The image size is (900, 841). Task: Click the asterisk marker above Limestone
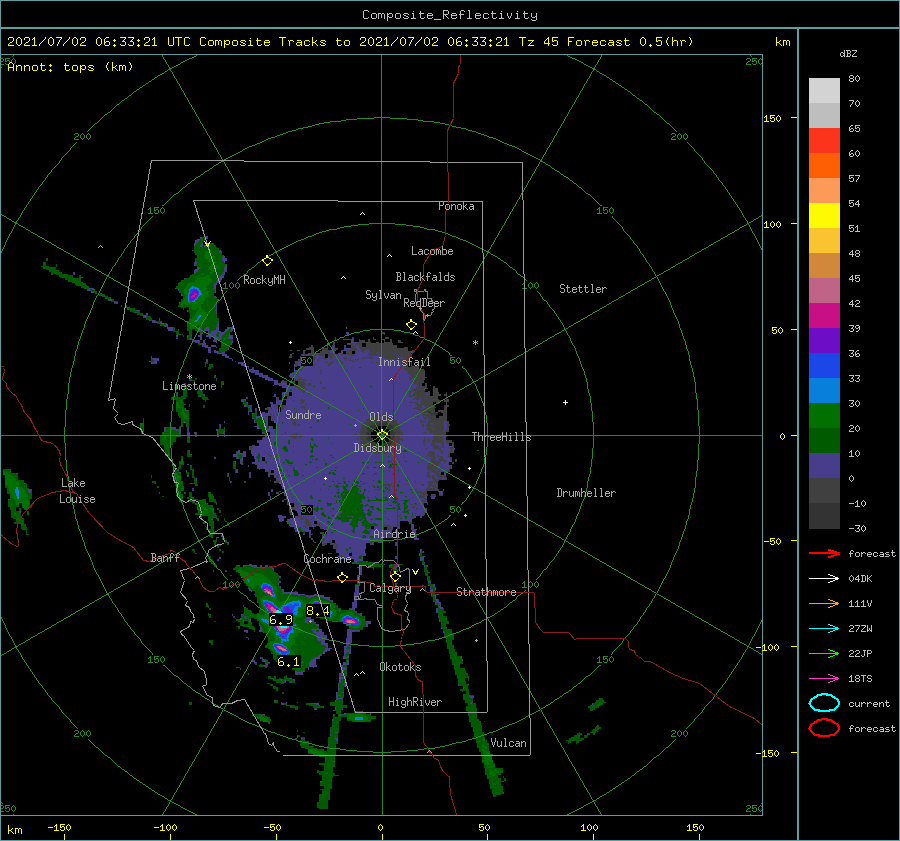[189, 378]
